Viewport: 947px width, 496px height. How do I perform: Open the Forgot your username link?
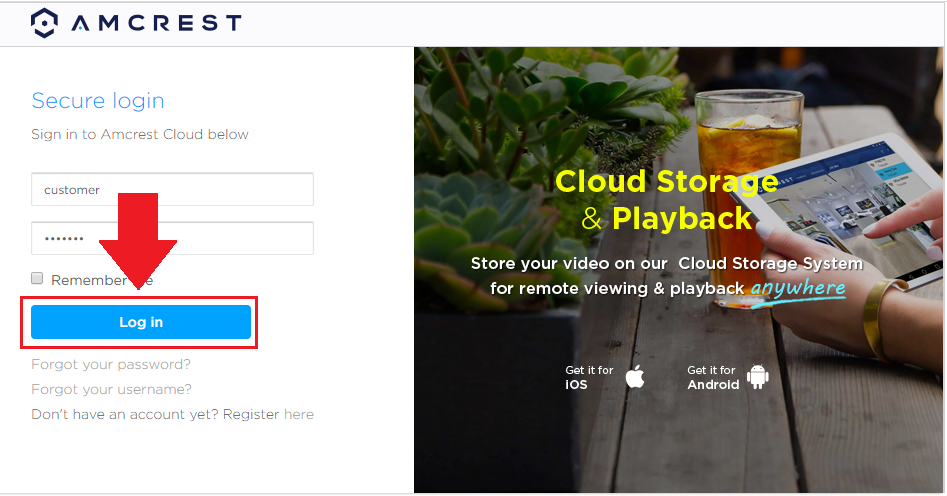111,389
